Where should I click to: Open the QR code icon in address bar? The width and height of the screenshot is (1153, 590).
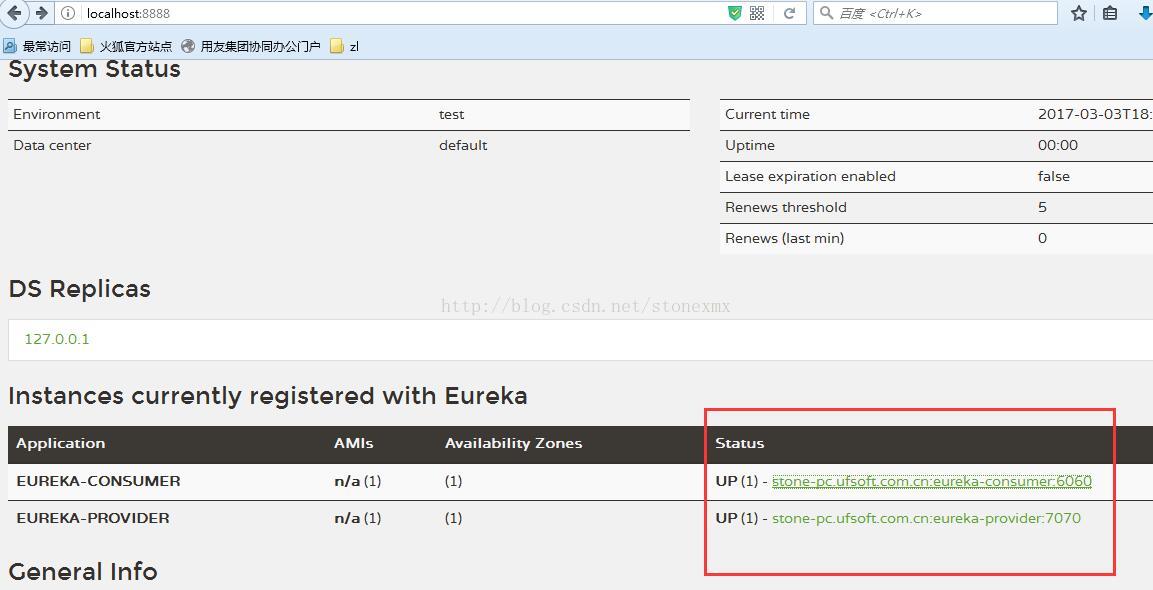coord(757,13)
